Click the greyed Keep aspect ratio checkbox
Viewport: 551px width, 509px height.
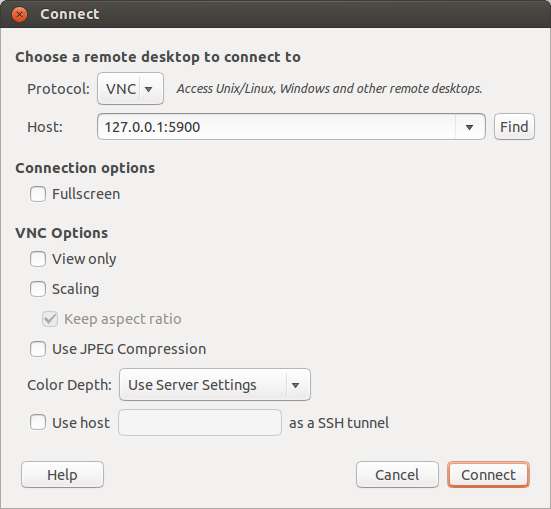(x=50, y=319)
